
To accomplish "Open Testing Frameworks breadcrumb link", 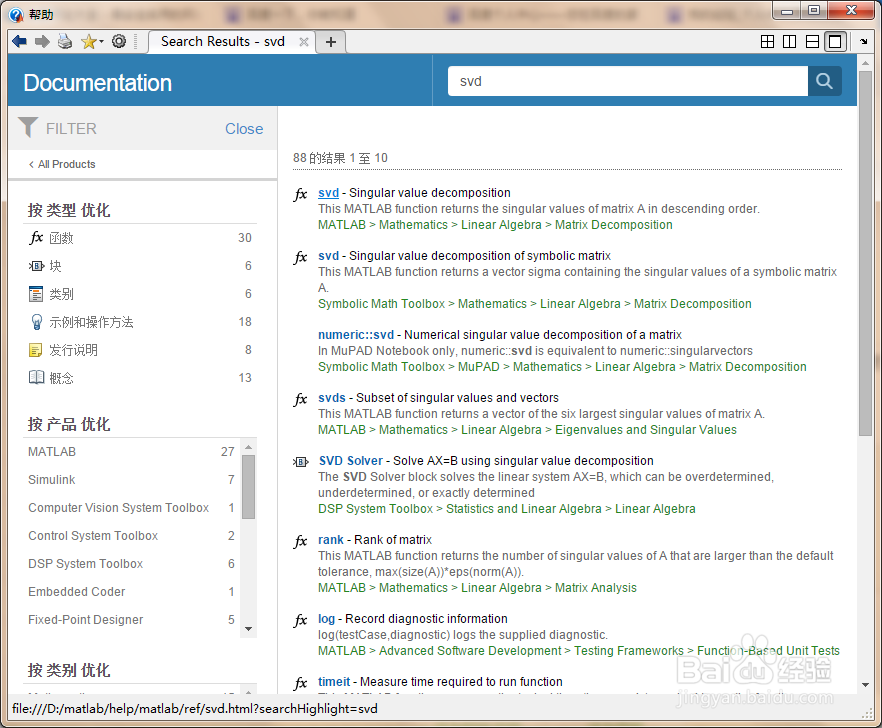I will pyautogui.click(x=628, y=651).
